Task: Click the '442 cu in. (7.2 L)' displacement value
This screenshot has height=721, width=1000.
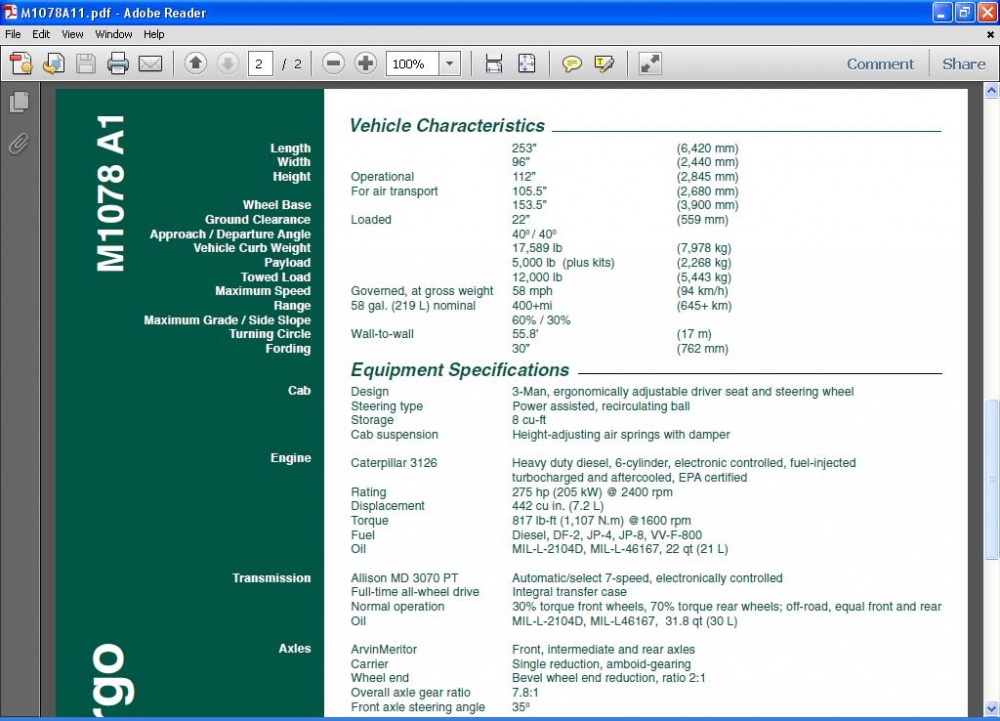Action: click(x=558, y=506)
